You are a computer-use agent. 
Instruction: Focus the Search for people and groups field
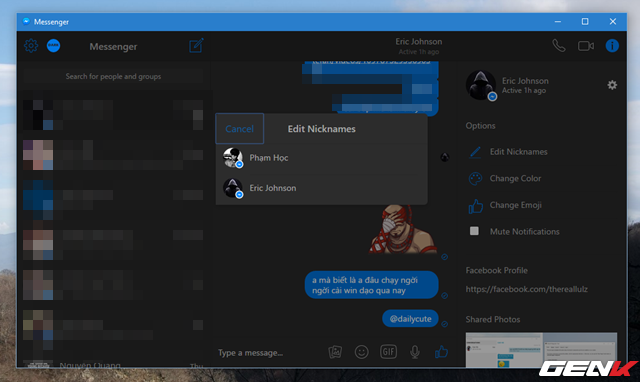(113, 76)
